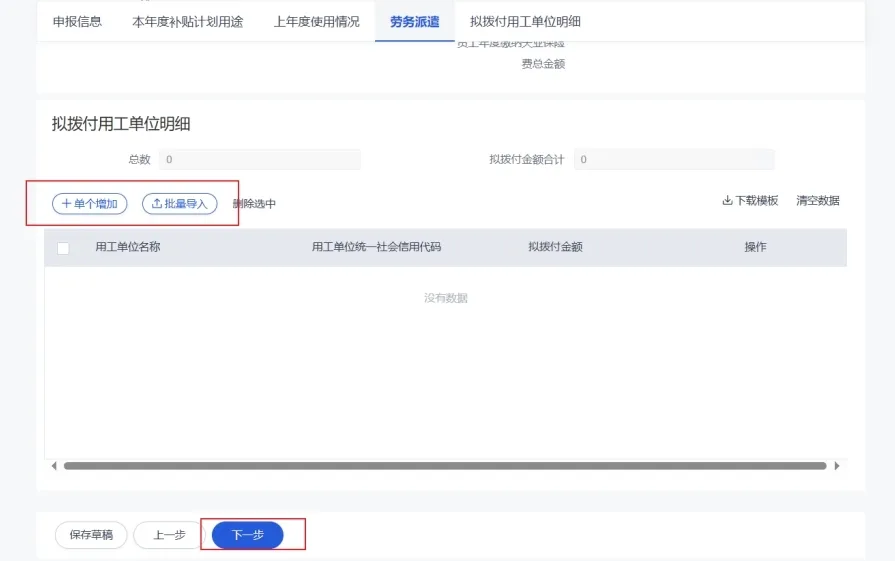
Task: Switch to the 申报信息 tab
Action: (77, 21)
